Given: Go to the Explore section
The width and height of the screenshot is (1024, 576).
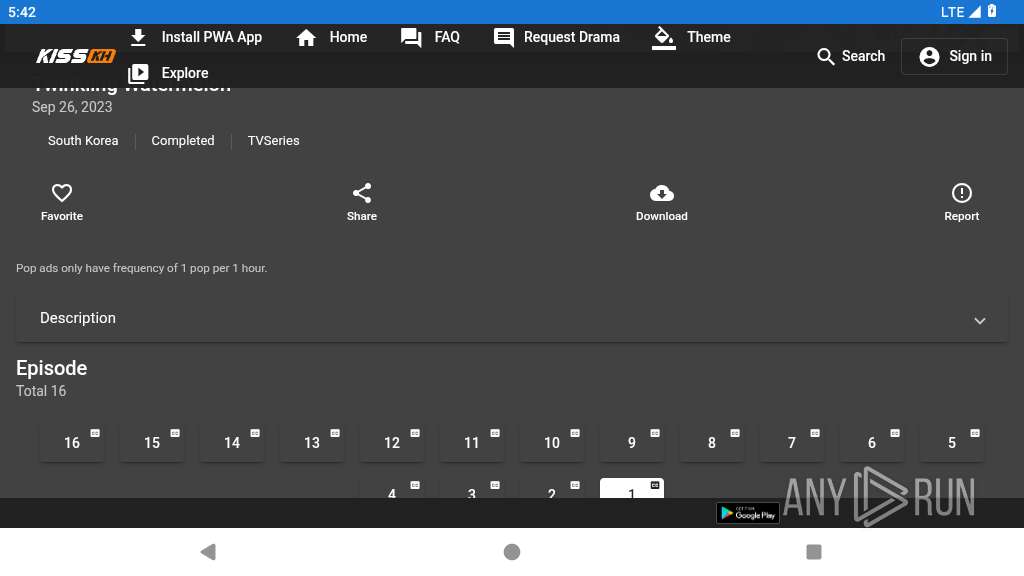Looking at the screenshot, I should coord(168,73).
